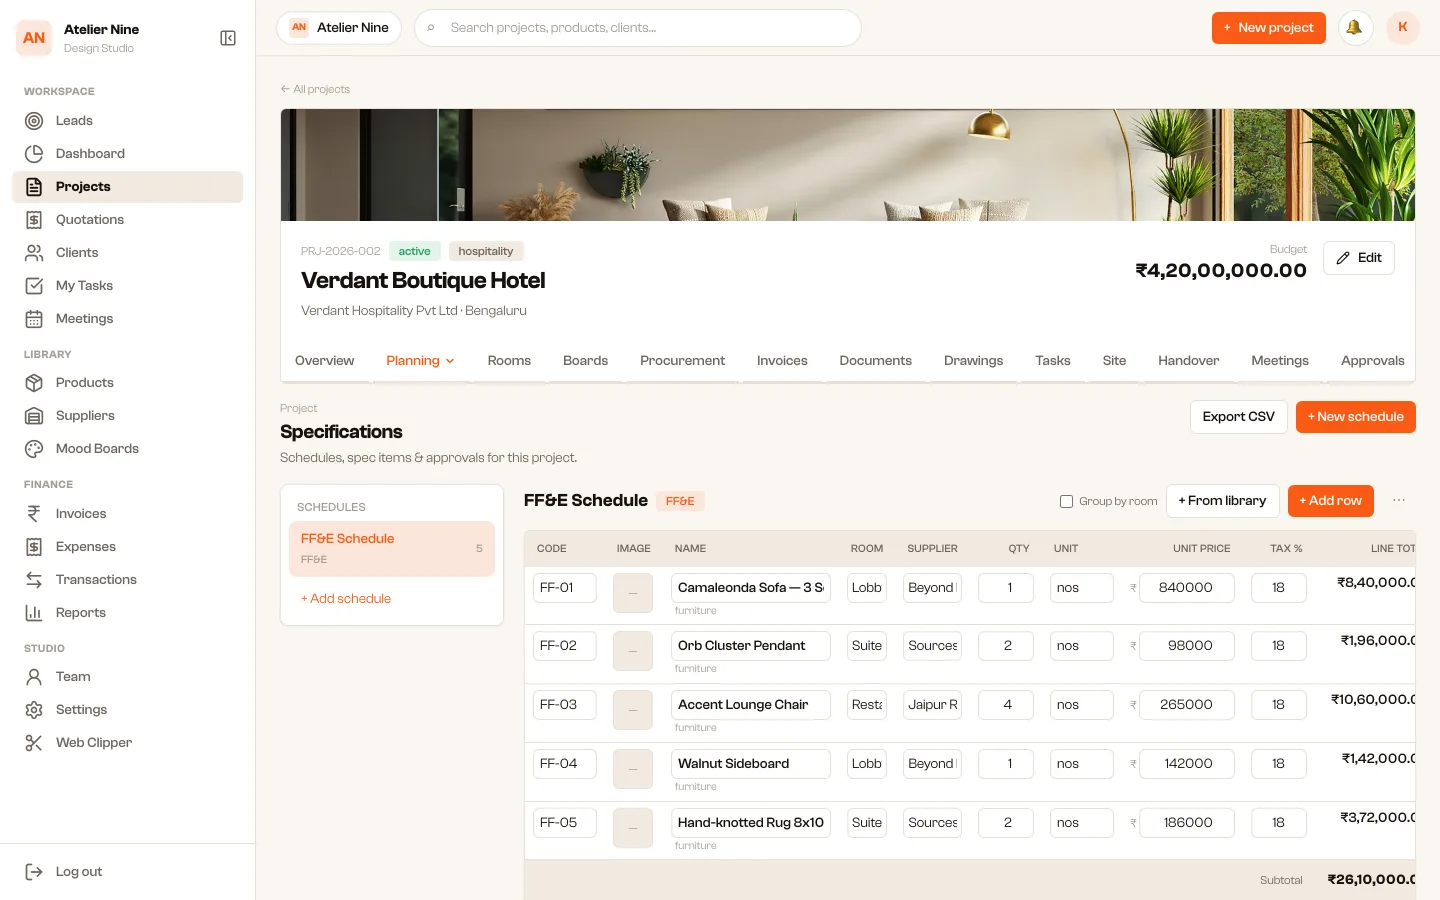Edit tax field for Camaleonda Sofa row

point(1279,588)
